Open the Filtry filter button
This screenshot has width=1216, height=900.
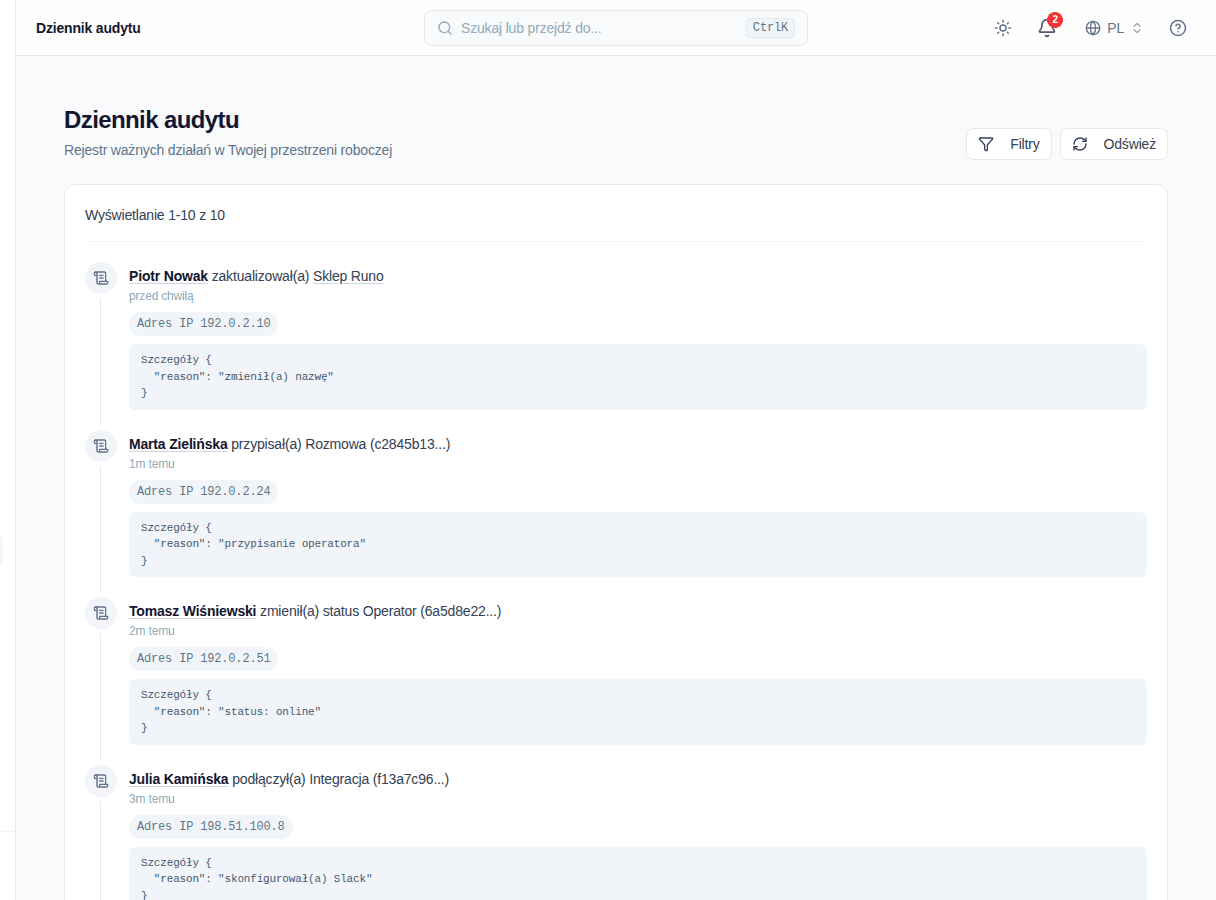pyautogui.click(x=1009, y=144)
